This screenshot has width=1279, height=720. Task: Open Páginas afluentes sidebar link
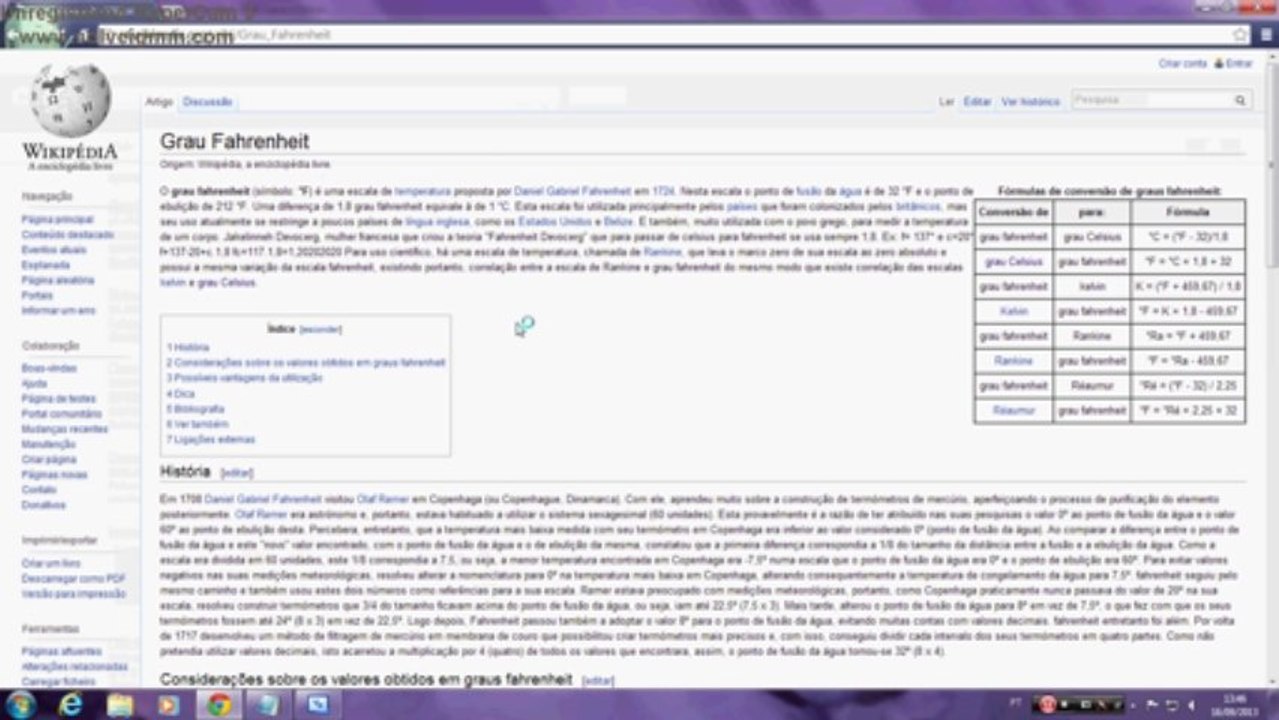click(x=61, y=651)
